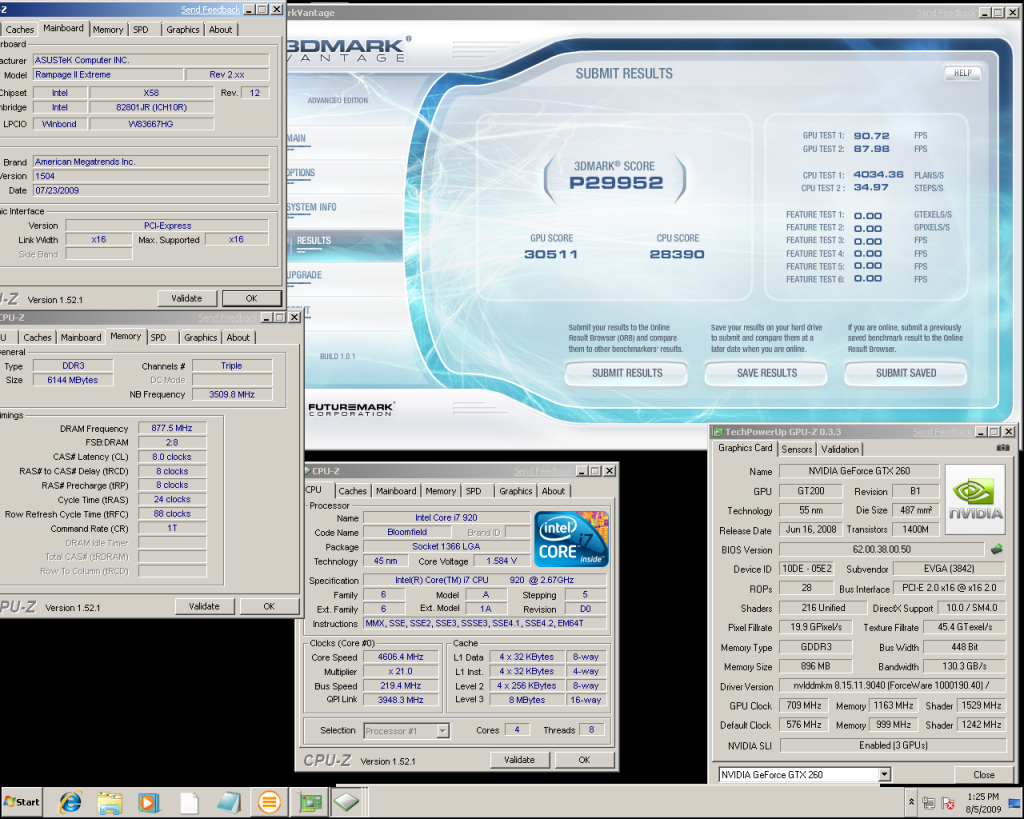Viewport: 1024px width, 819px height.
Task: Open Options in the 3DMark Vantage sidebar
Action: tap(300, 172)
